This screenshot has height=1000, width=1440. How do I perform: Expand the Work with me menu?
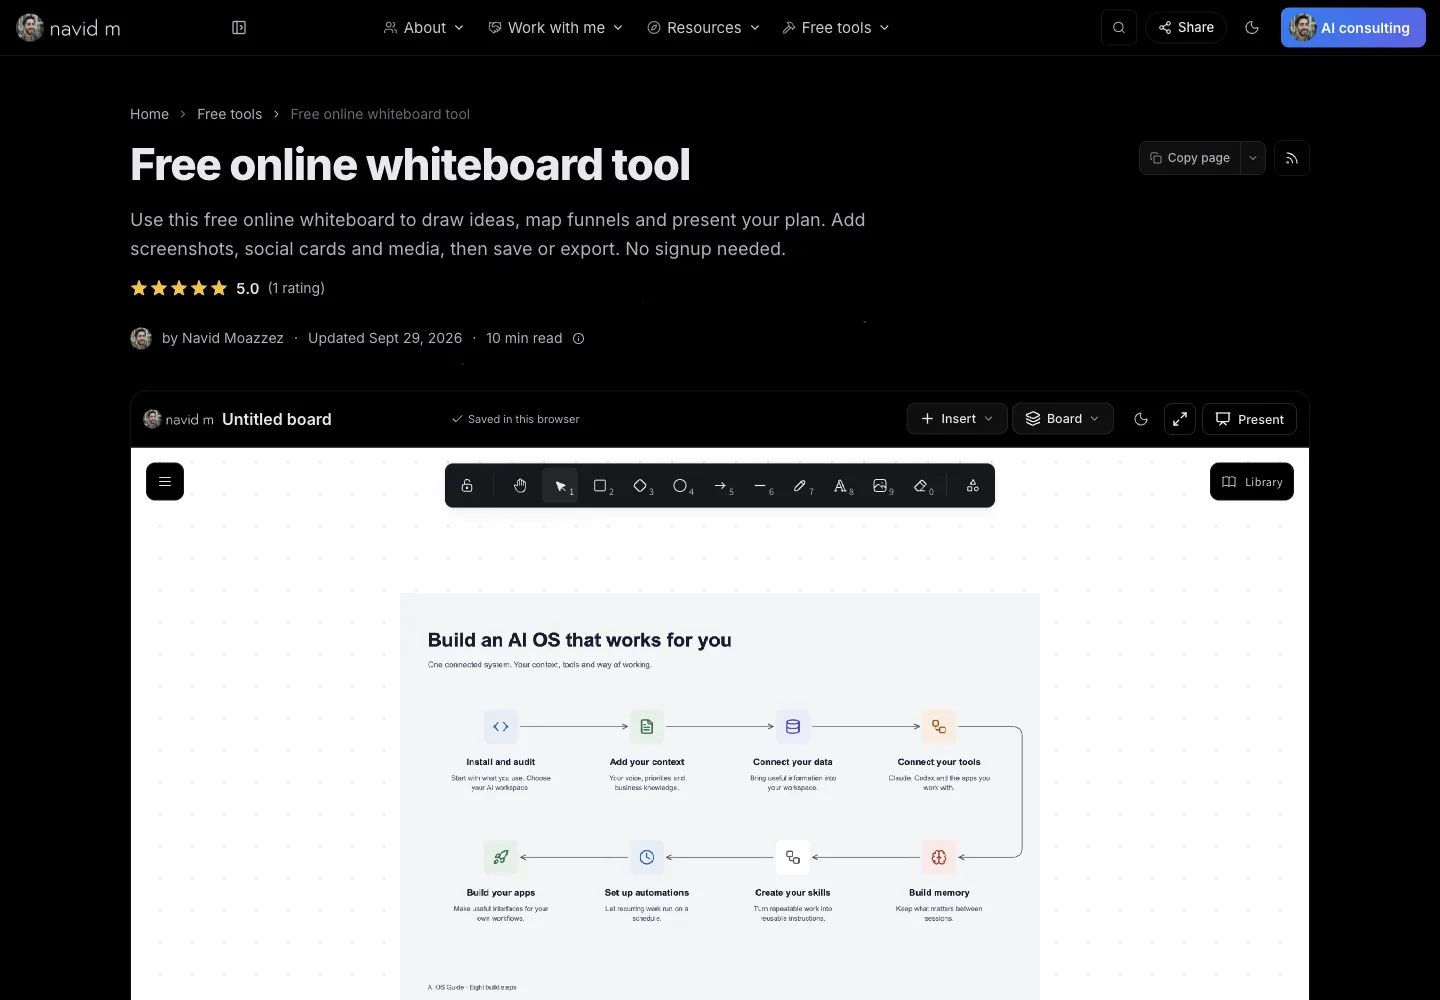point(556,28)
